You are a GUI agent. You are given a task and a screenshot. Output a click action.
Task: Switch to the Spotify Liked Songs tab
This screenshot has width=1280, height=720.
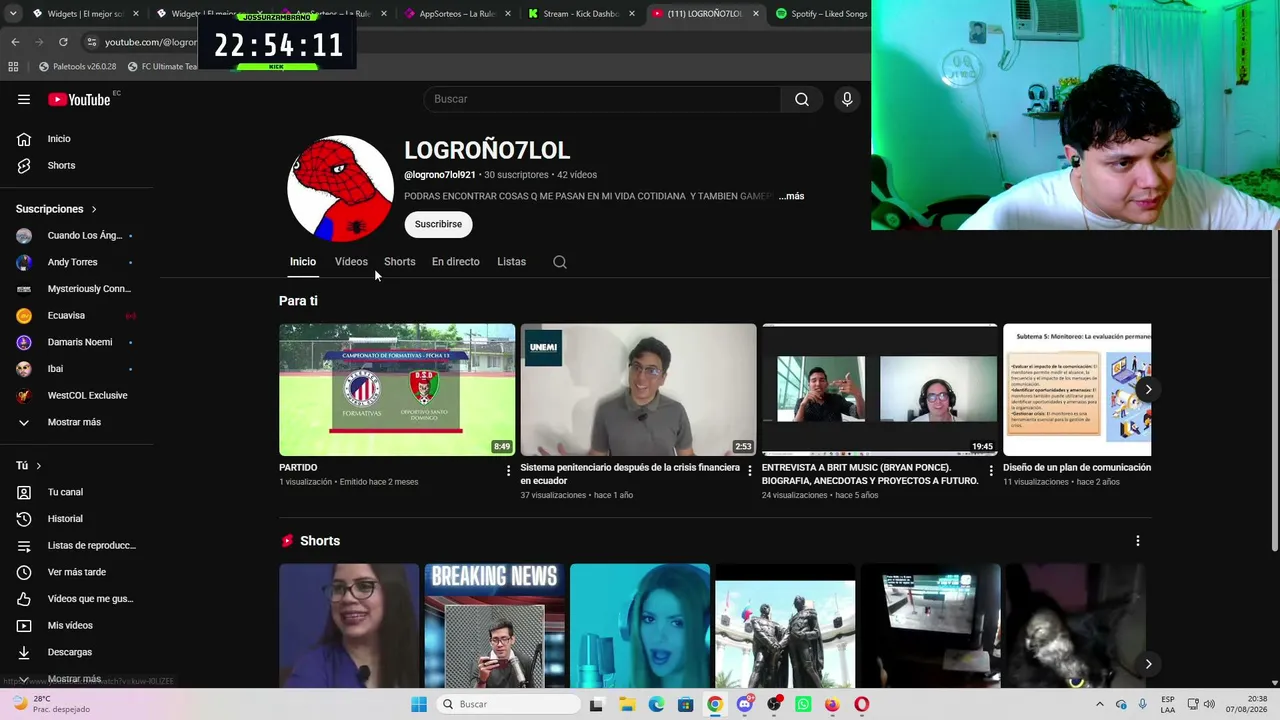point(821,14)
